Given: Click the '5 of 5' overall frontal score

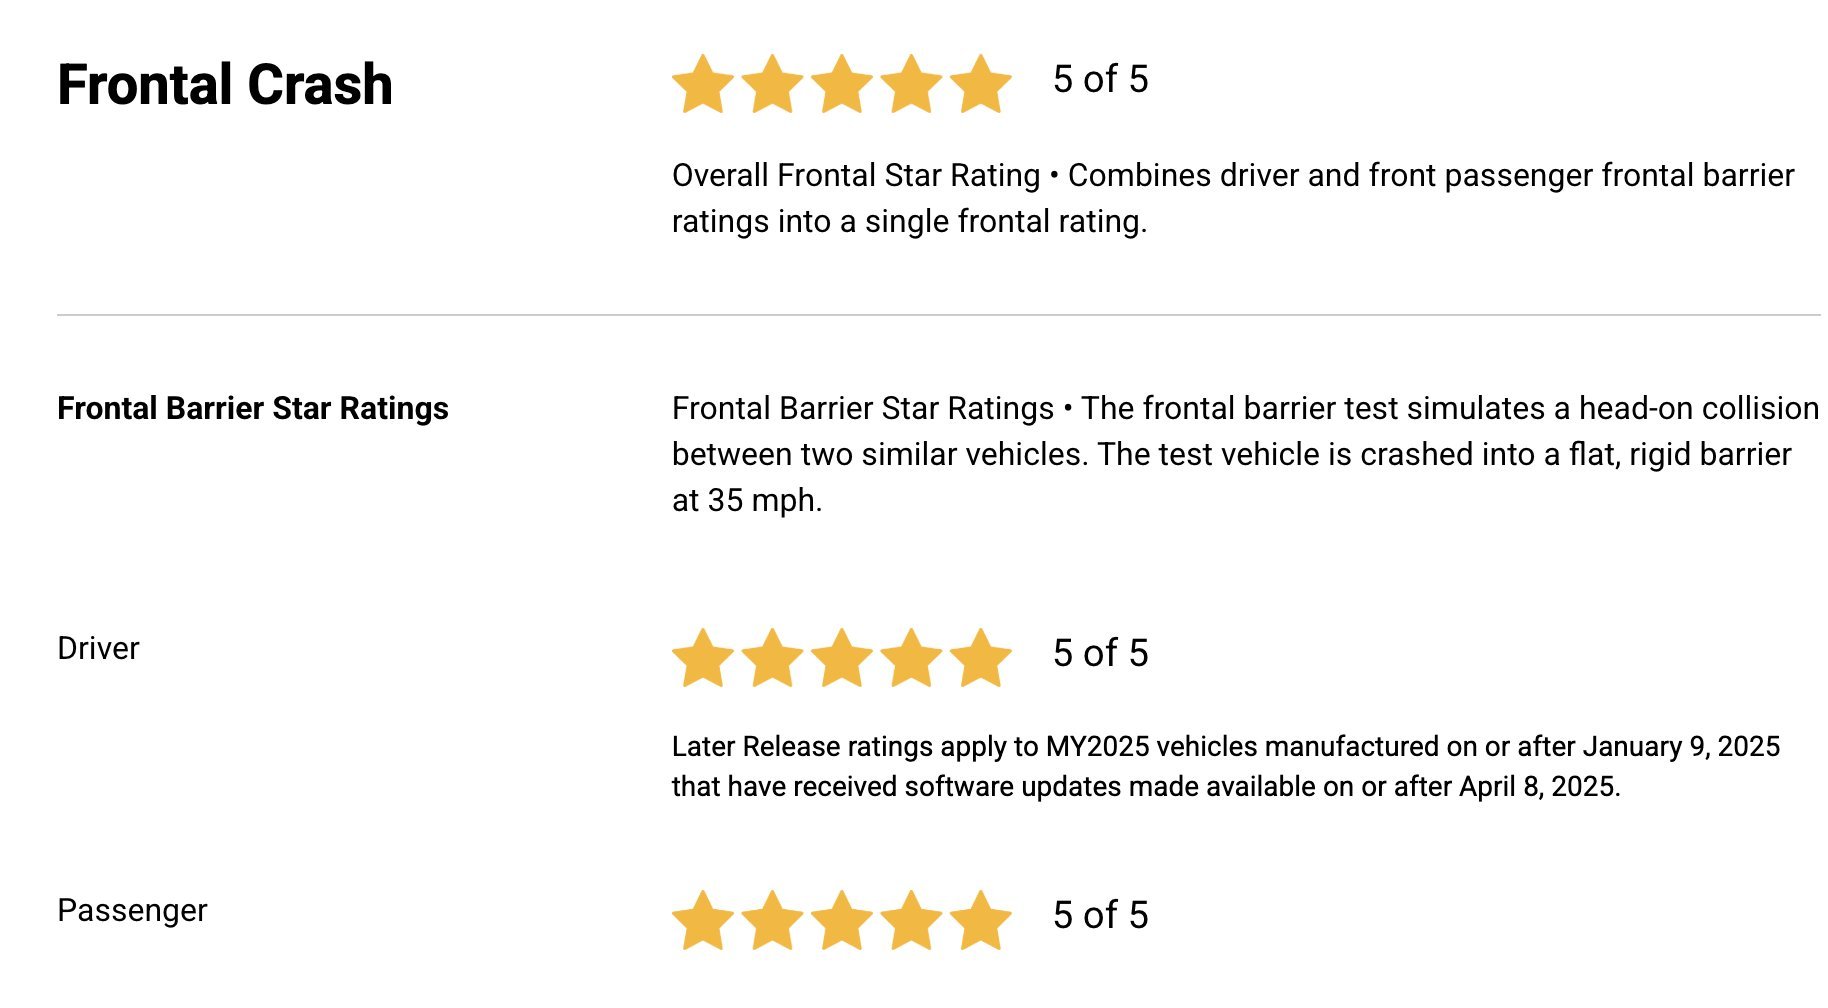Looking at the screenshot, I should 1101,79.
